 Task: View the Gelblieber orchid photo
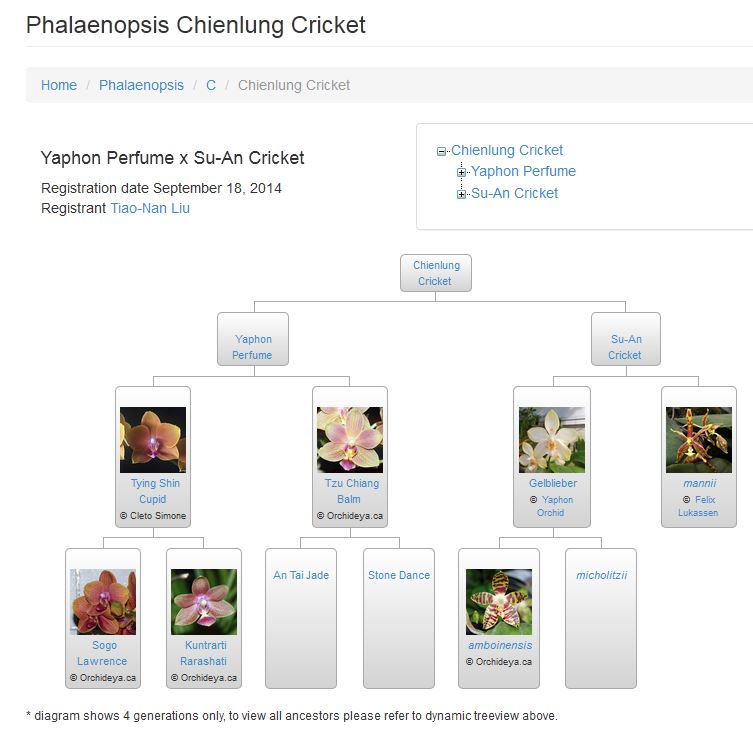[552, 440]
